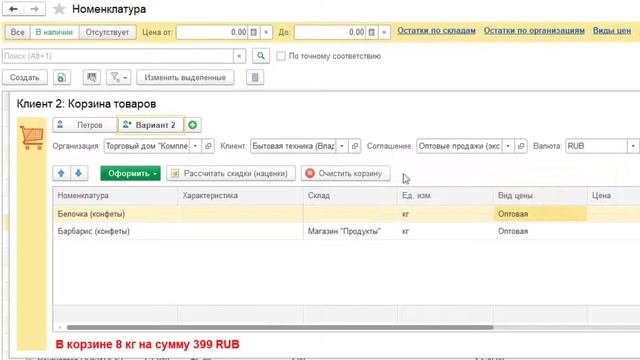Click the Создать button
Viewport: 640px width, 360px height.
coord(24,77)
